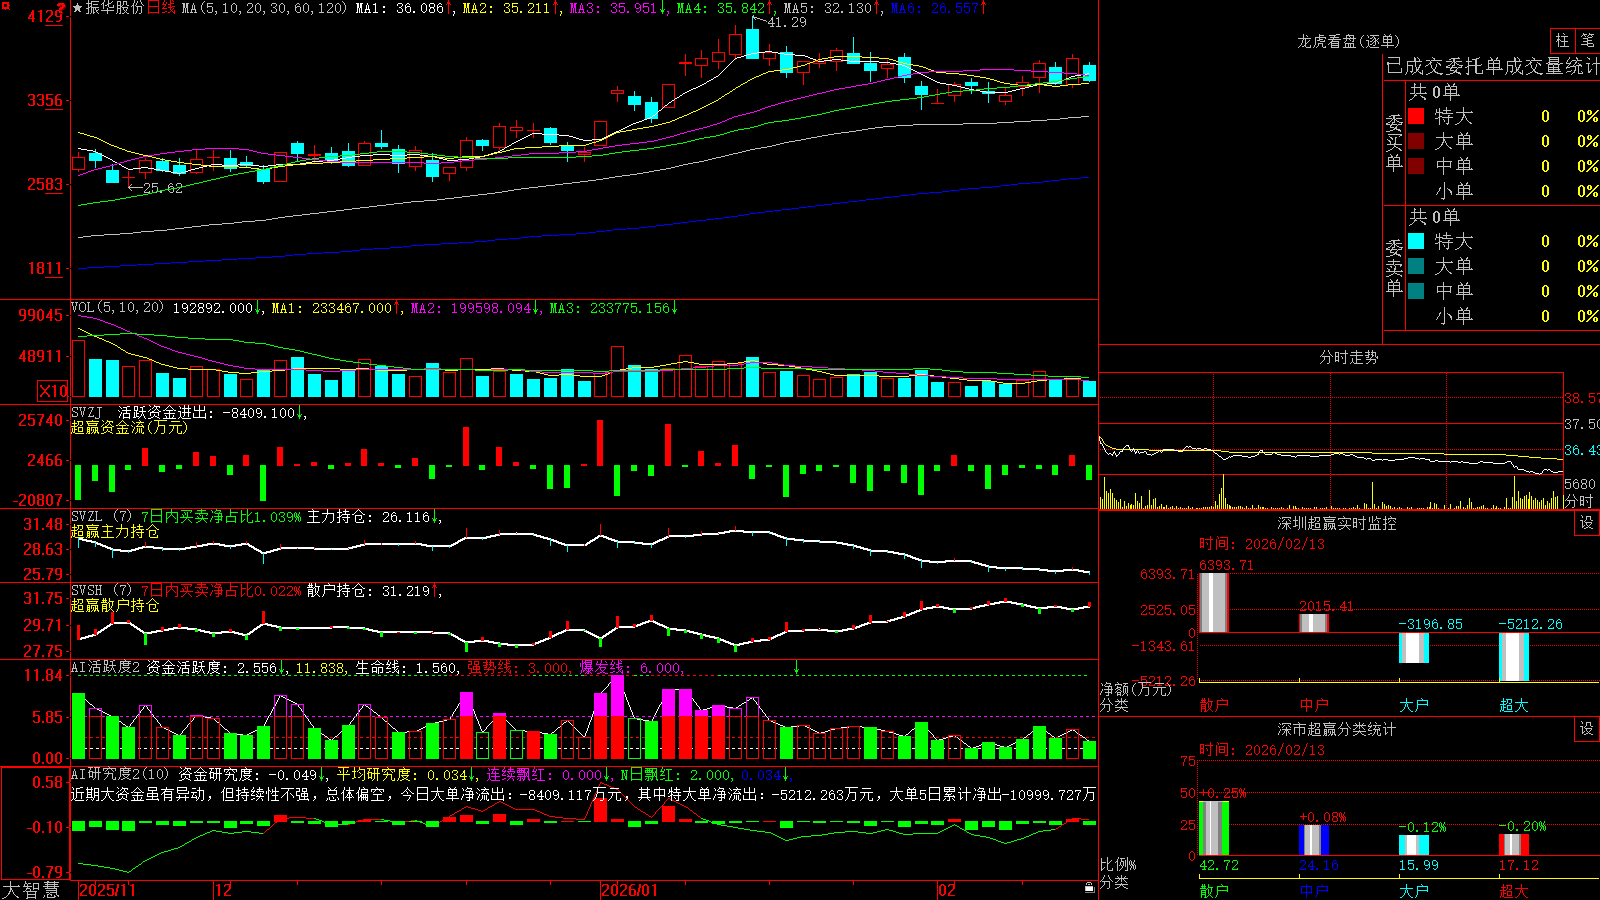Open AI研究度2(10) indicator label
The image size is (1600, 900).
click(x=120, y=774)
